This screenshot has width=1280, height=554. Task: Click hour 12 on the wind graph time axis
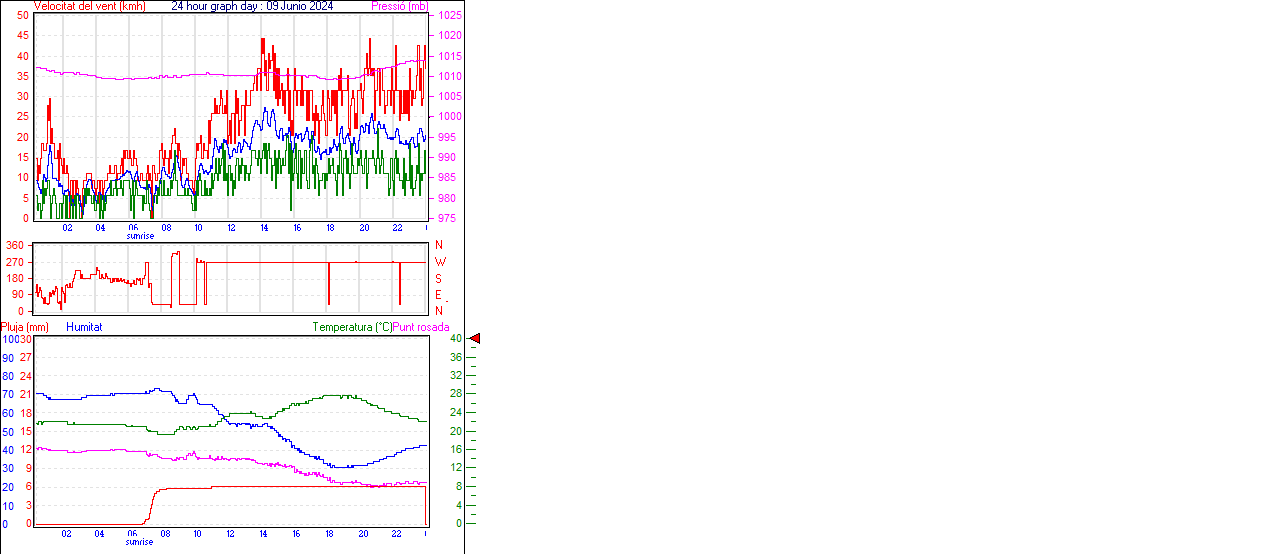[x=231, y=228]
